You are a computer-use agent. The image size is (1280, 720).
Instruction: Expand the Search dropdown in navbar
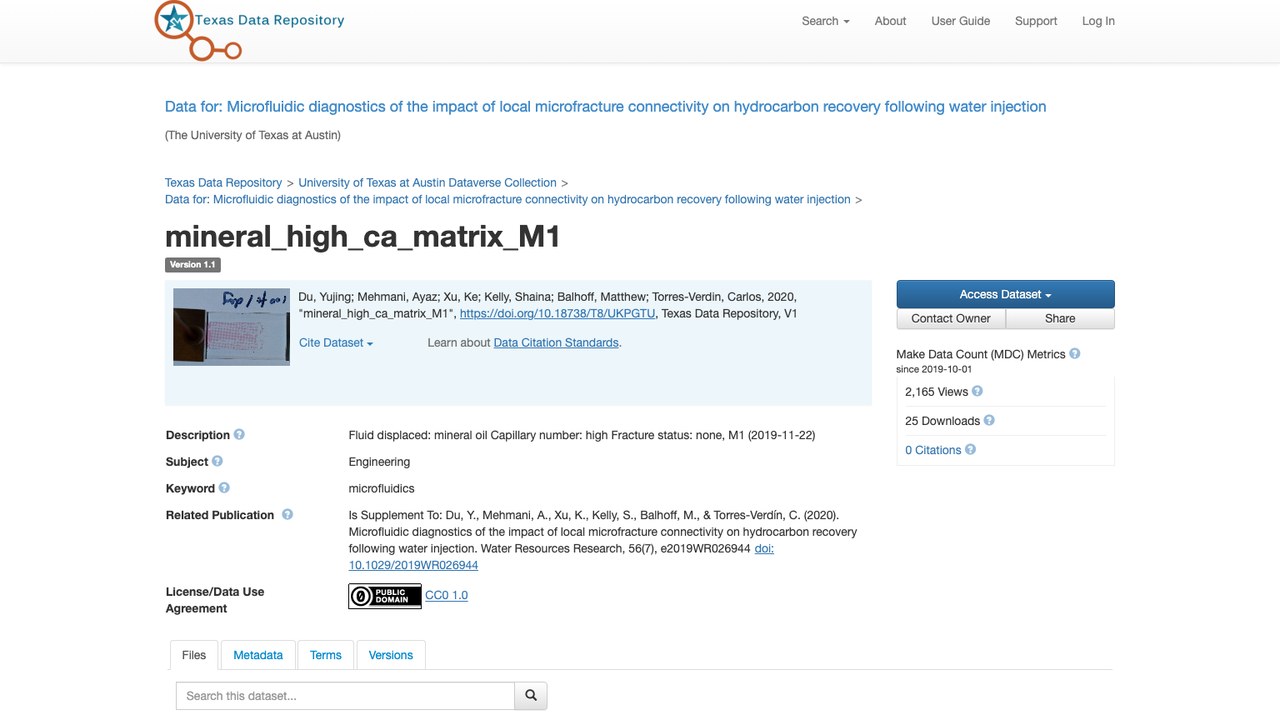[825, 21]
